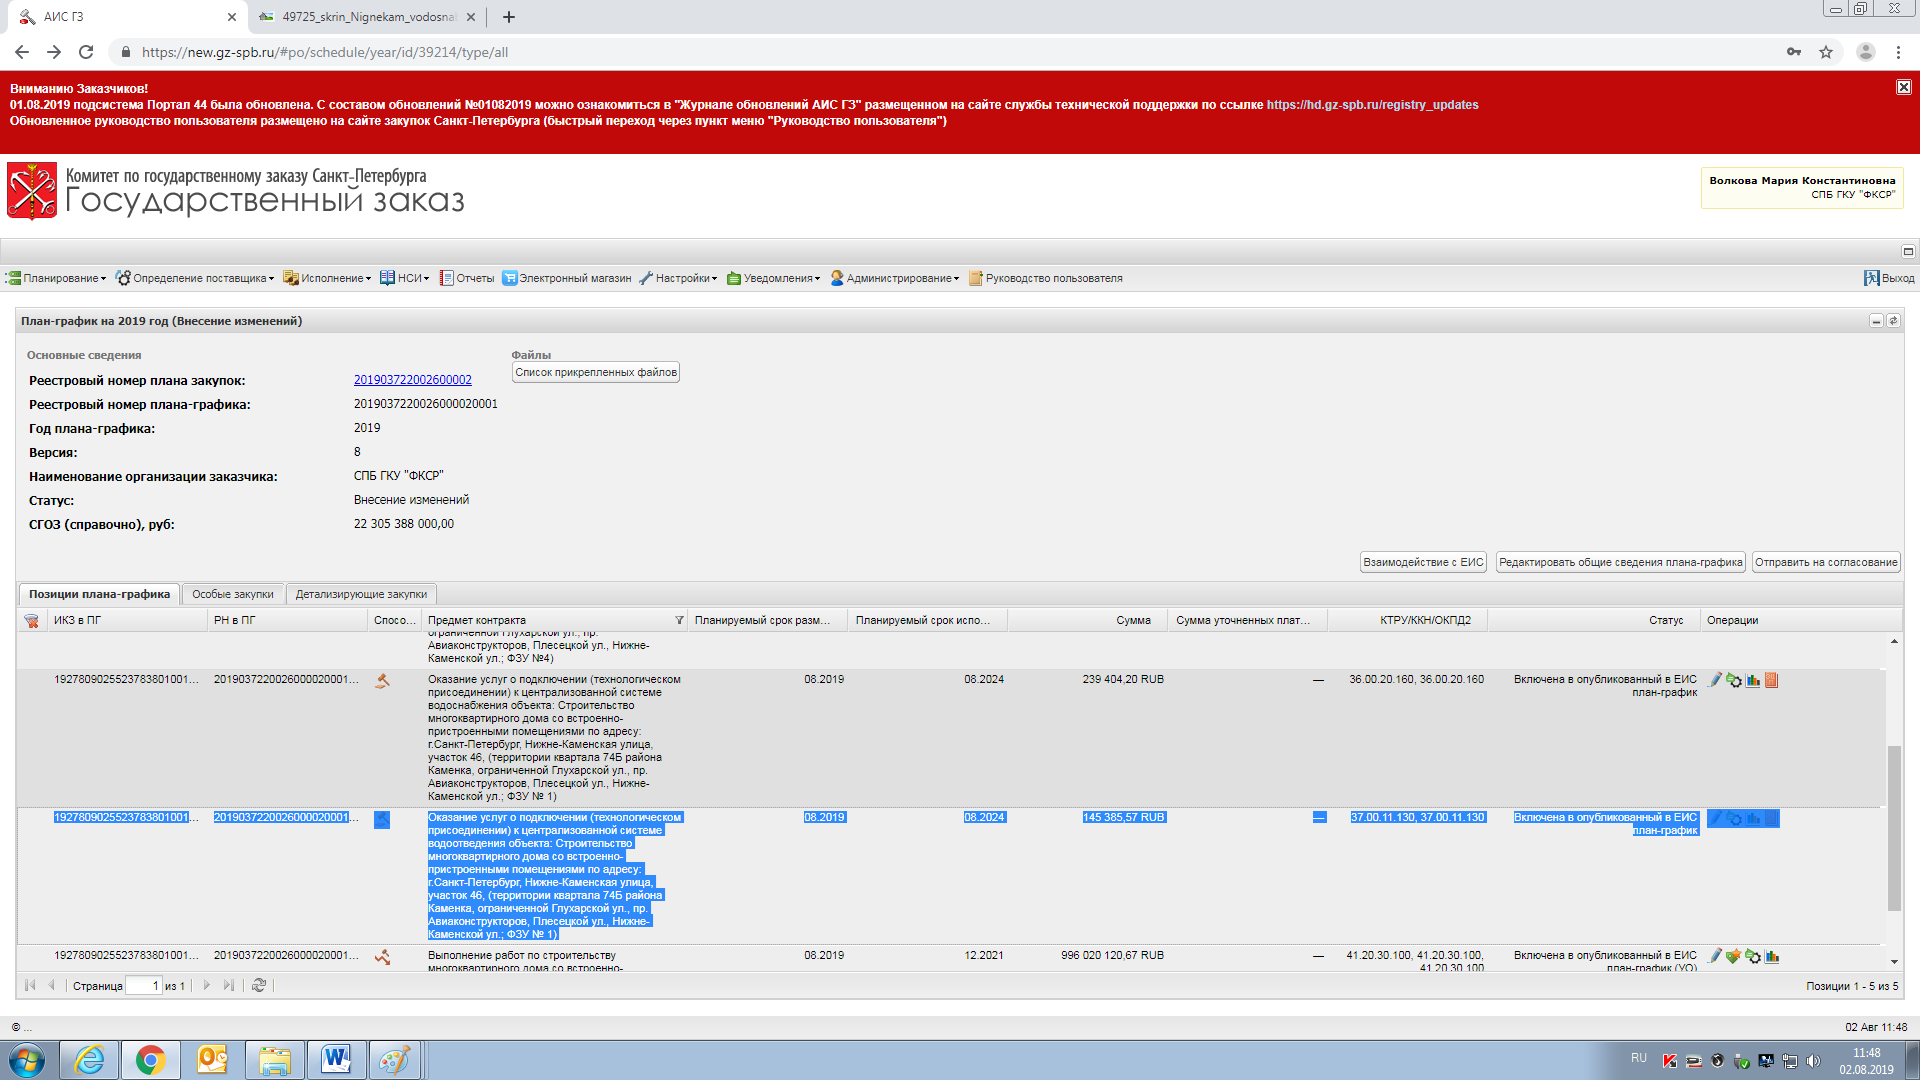Viewport: 1920px width, 1080px height.
Task: Click the grid scrollbar up arrow
Action: tap(1894, 641)
